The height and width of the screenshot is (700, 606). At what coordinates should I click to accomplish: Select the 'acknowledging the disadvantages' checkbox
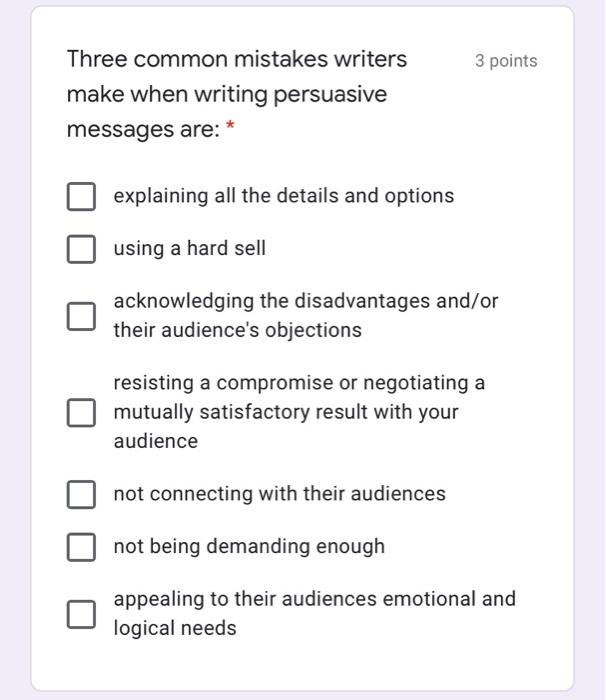81,317
